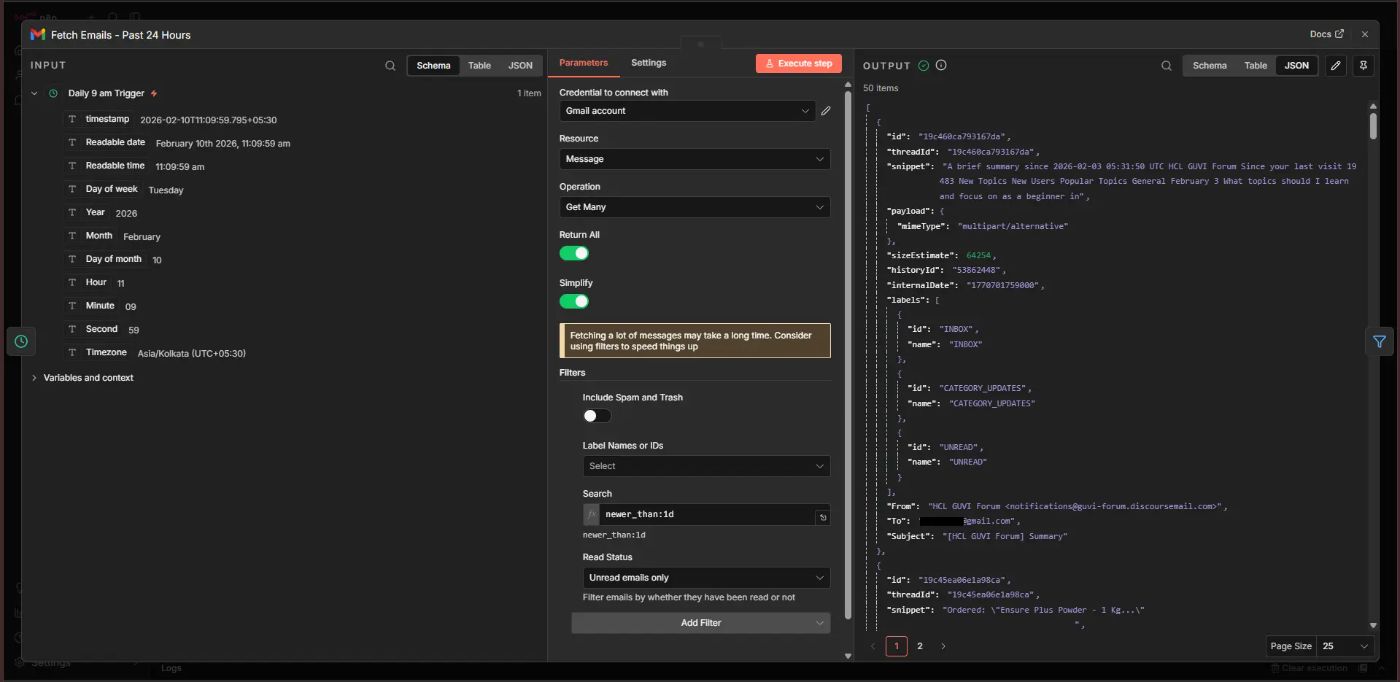Pin the output data icon
This screenshot has width=1400, height=682.
[x=1363, y=66]
